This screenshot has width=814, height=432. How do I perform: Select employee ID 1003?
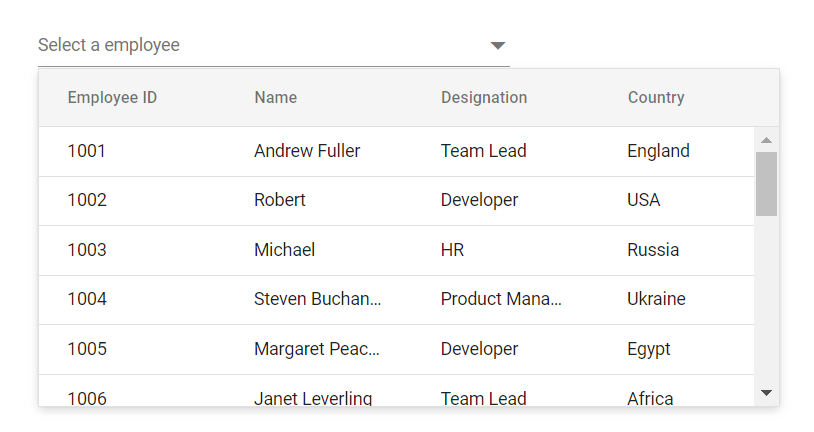pyautogui.click(x=87, y=250)
